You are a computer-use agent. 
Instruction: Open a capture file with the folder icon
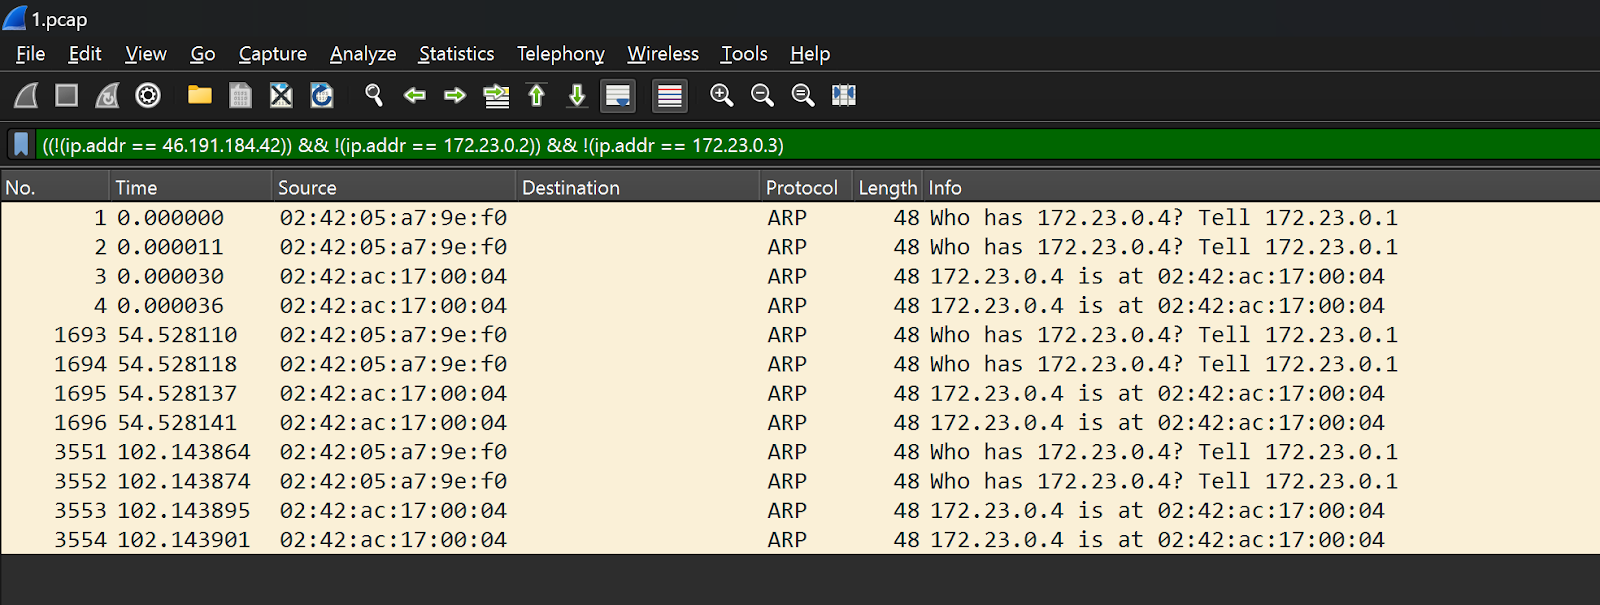(x=200, y=95)
